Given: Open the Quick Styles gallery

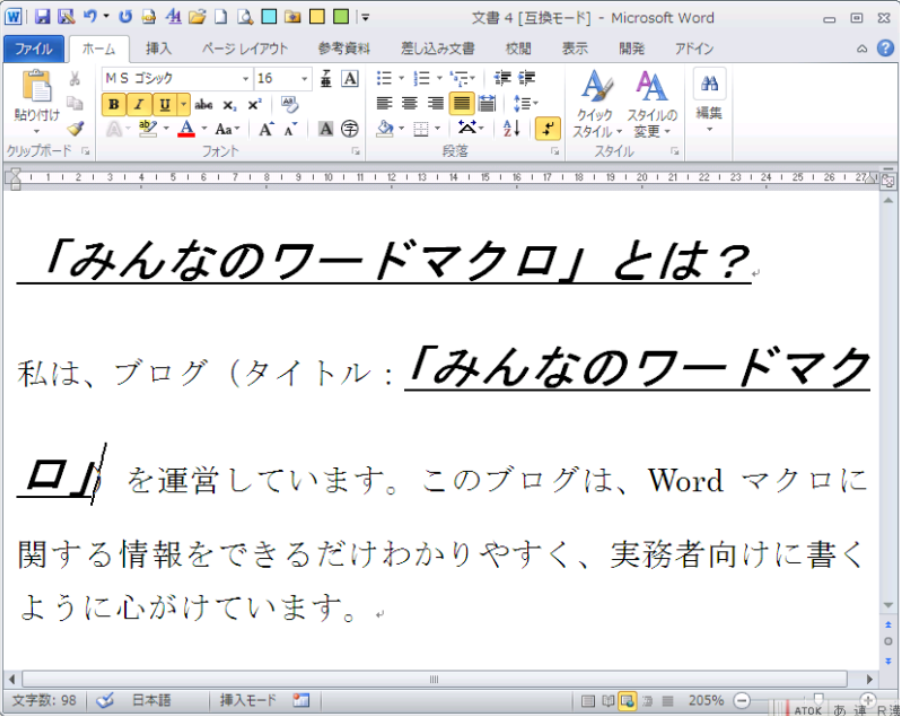Looking at the screenshot, I should [597, 104].
